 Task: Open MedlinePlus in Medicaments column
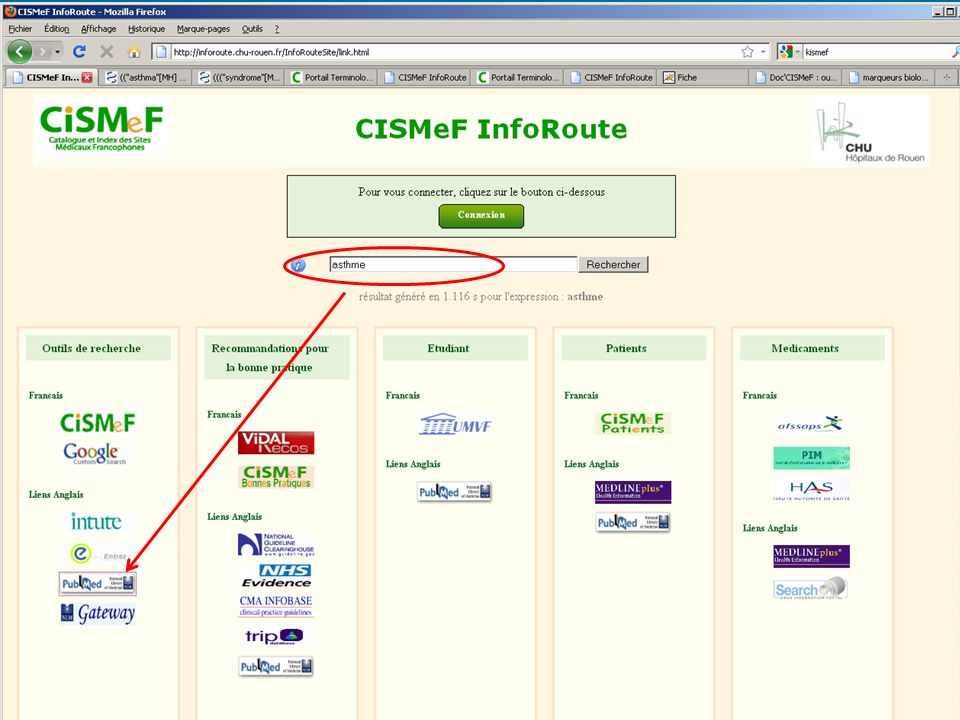tap(811, 556)
